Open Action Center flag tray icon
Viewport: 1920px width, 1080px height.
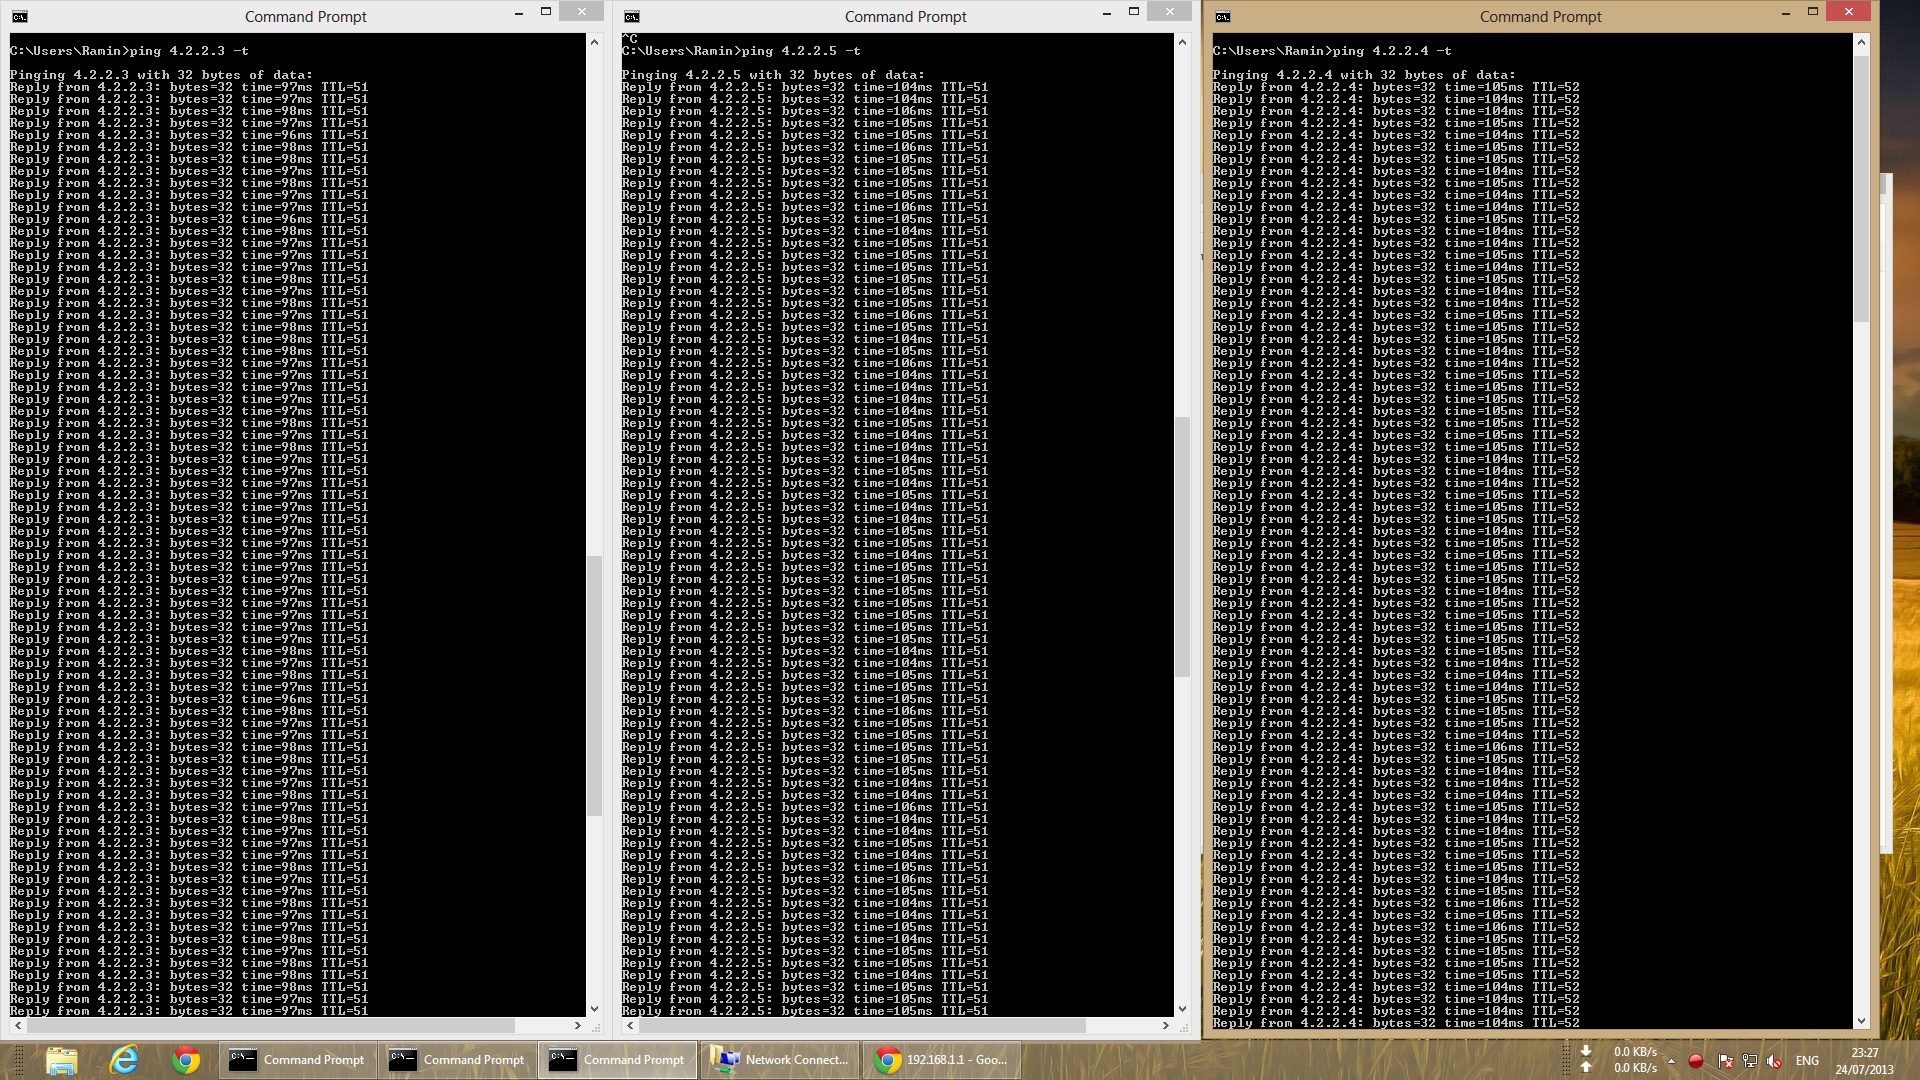tap(1725, 1061)
